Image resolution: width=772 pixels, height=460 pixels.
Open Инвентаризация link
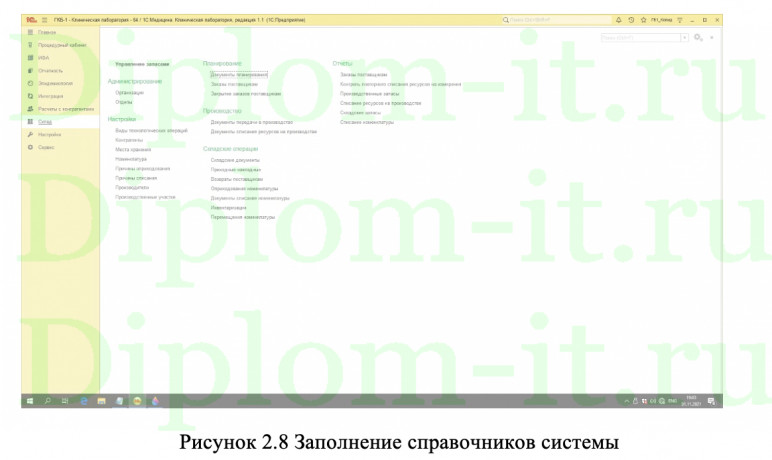[228, 207]
